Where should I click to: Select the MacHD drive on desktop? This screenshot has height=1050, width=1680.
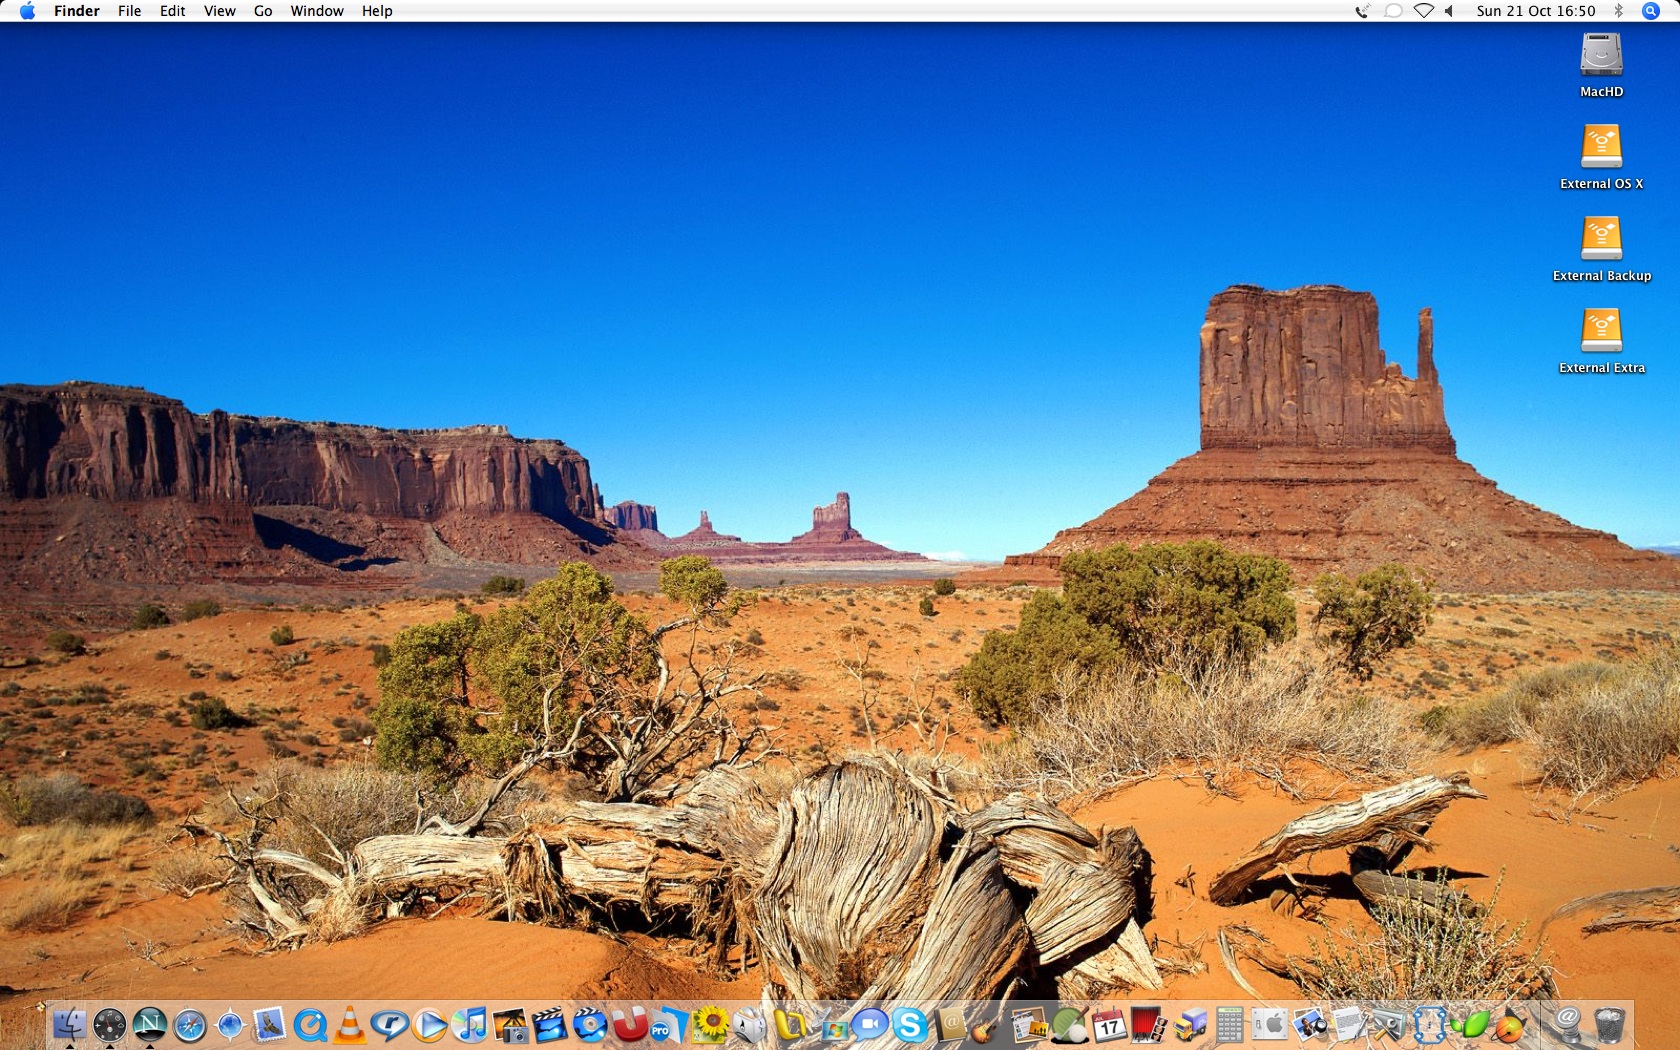(1601, 66)
